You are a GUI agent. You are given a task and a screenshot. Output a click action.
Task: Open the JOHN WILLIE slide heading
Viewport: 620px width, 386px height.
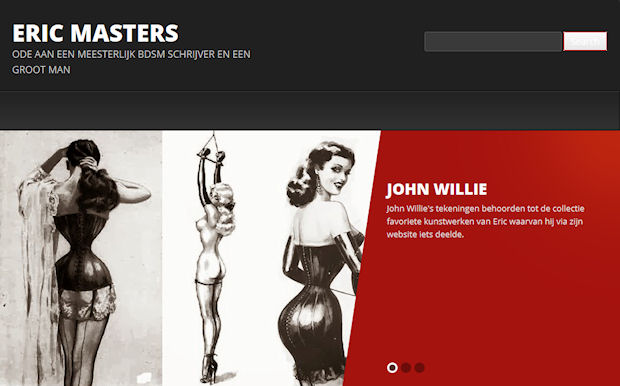(x=437, y=189)
